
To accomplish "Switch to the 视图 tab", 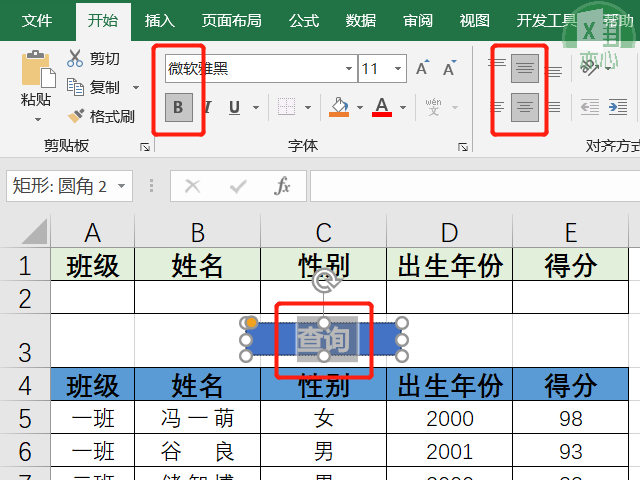I will [x=474, y=20].
